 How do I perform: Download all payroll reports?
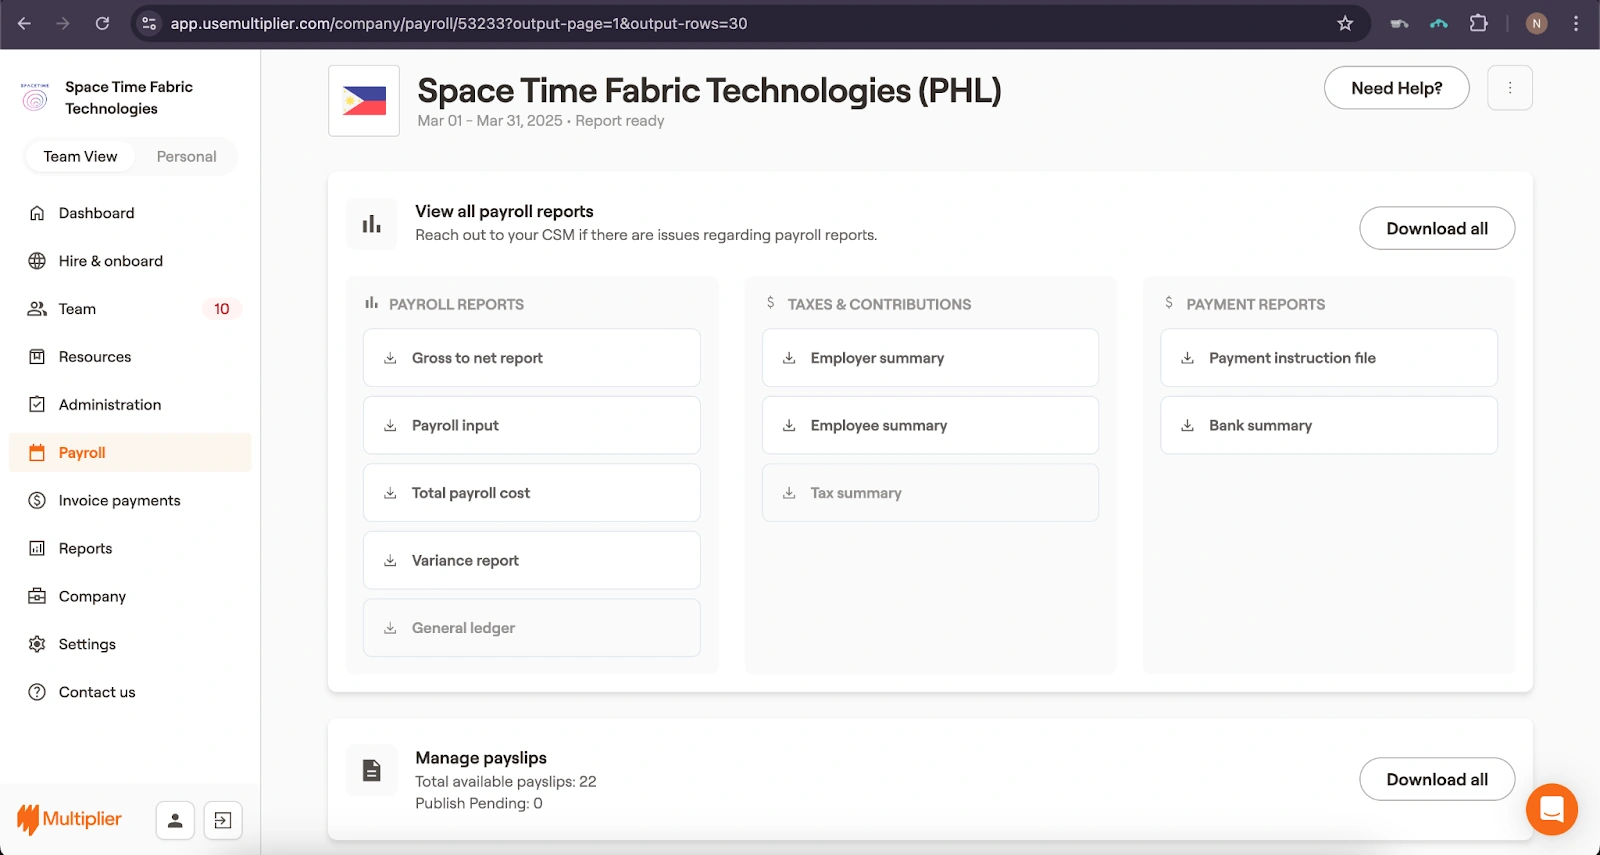tap(1437, 228)
